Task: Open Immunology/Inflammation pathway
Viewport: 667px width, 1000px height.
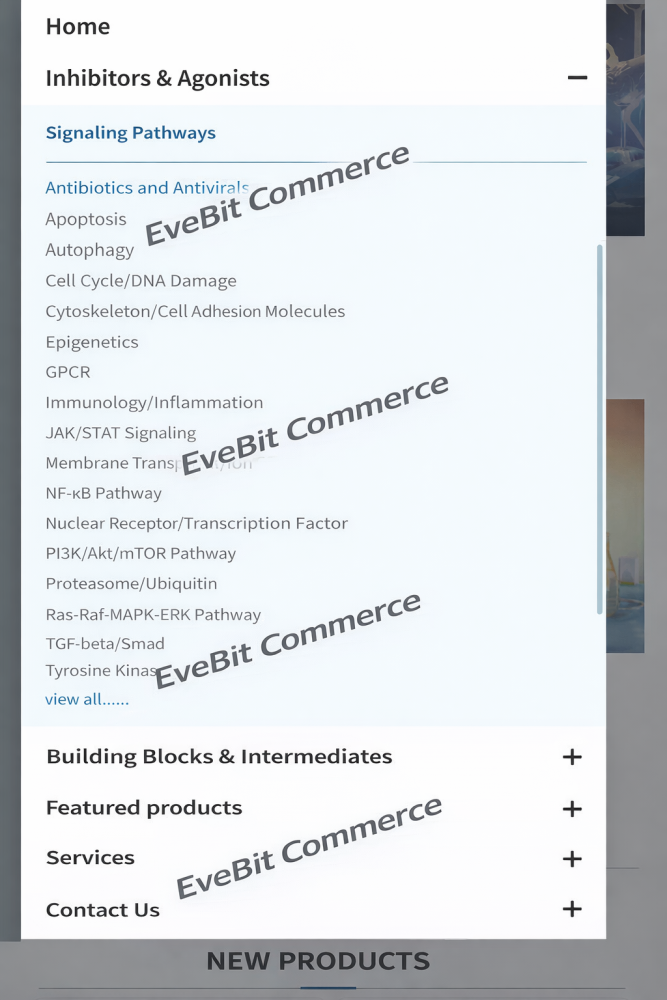Action: tap(154, 402)
